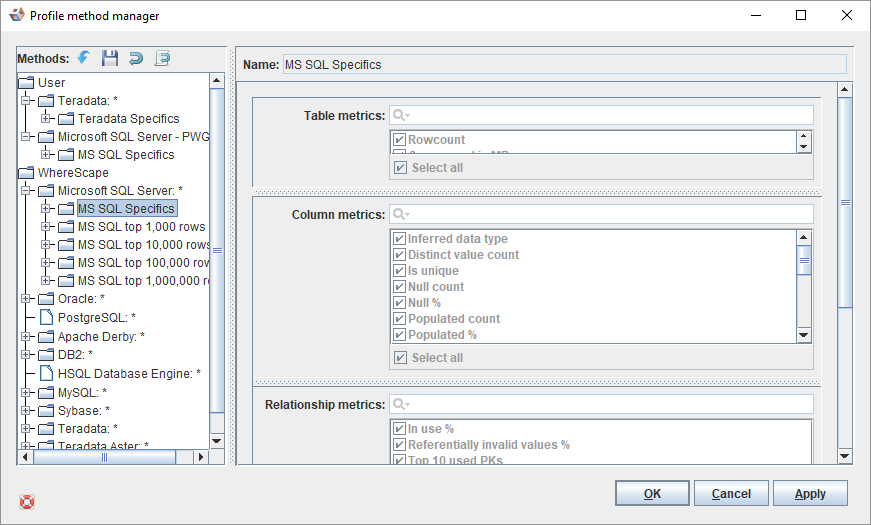
Task: Open help via the lifebuoy icon
Action: point(27,501)
